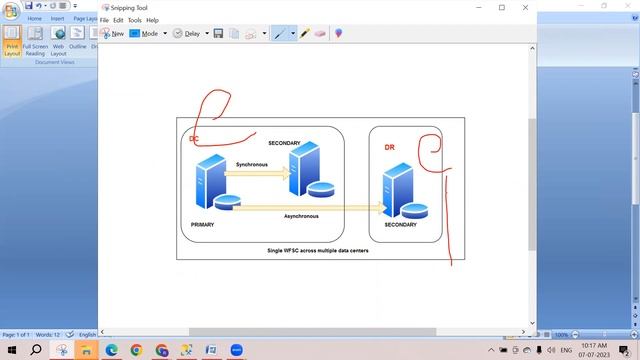Viewport: 640px width, 360px height.
Task: Expand the Mode dropdown arrow
Action: (x=165, y=33)
